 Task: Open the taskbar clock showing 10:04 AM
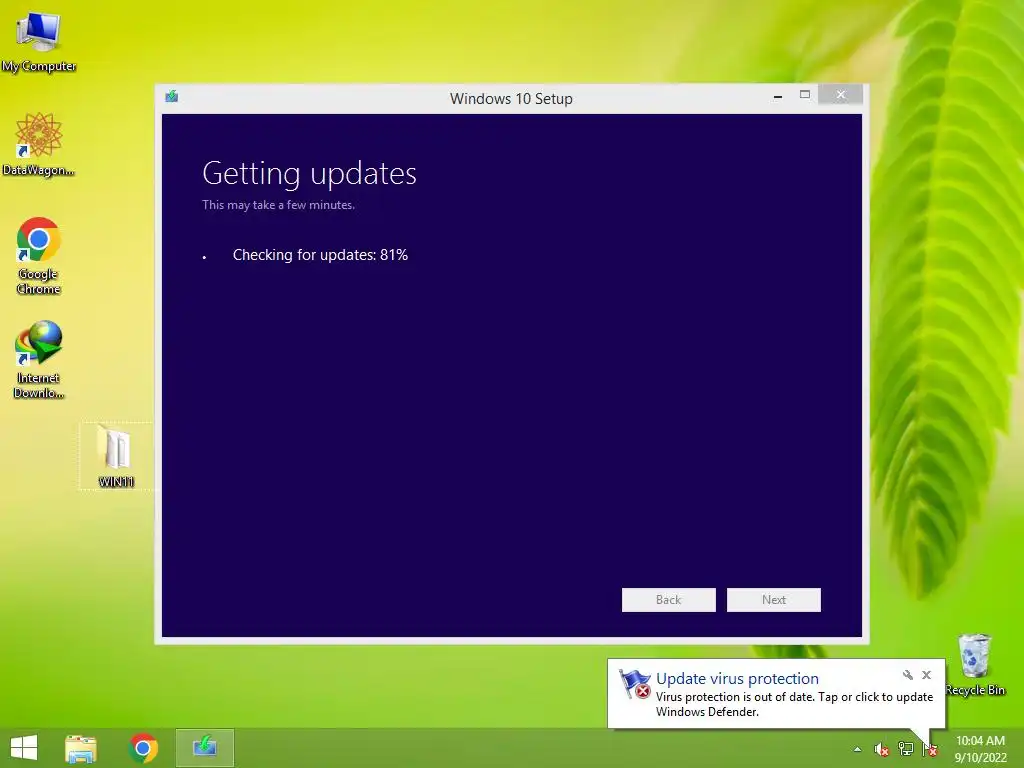pyautogui.click(x=980, y=748)
